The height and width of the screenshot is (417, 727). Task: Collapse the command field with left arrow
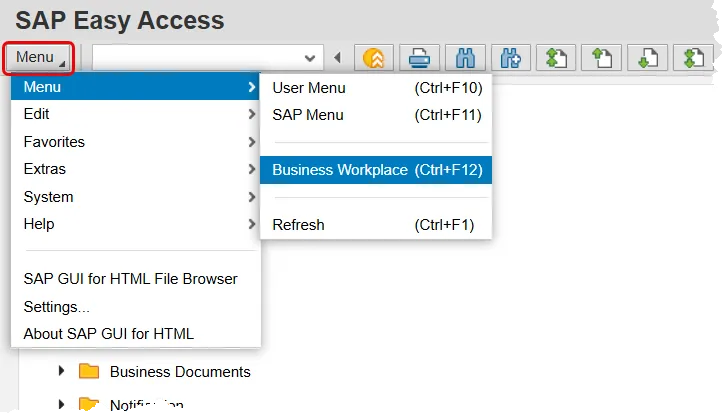click(337, 58)
